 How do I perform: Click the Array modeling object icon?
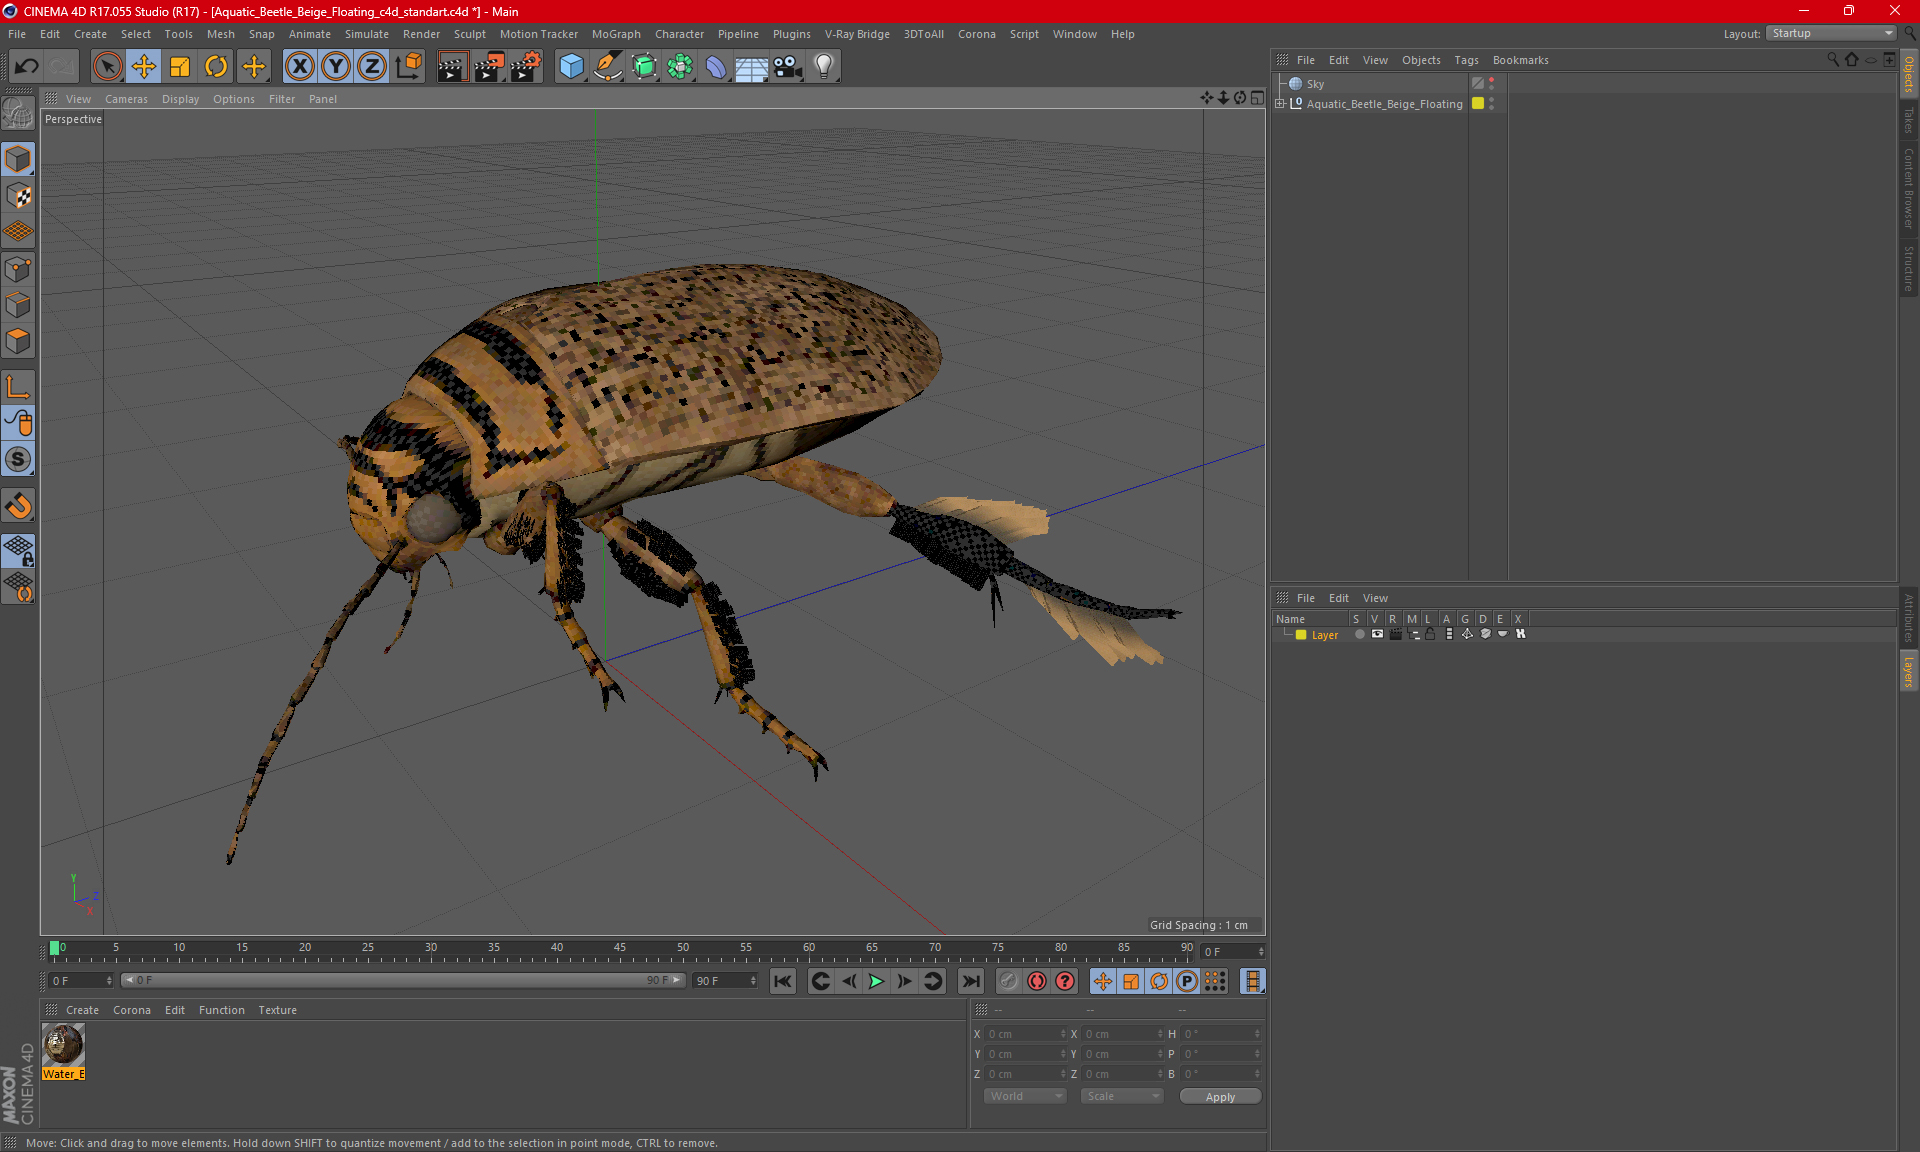click(680, 67)
